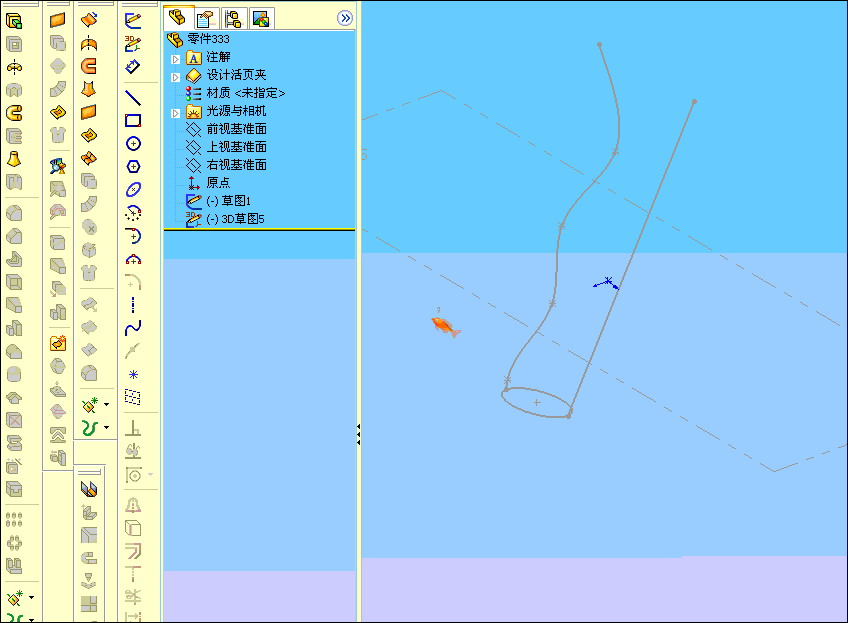848x623 pixels.
Task: Click the Swept Surface tool
Action: click(89, 66)
